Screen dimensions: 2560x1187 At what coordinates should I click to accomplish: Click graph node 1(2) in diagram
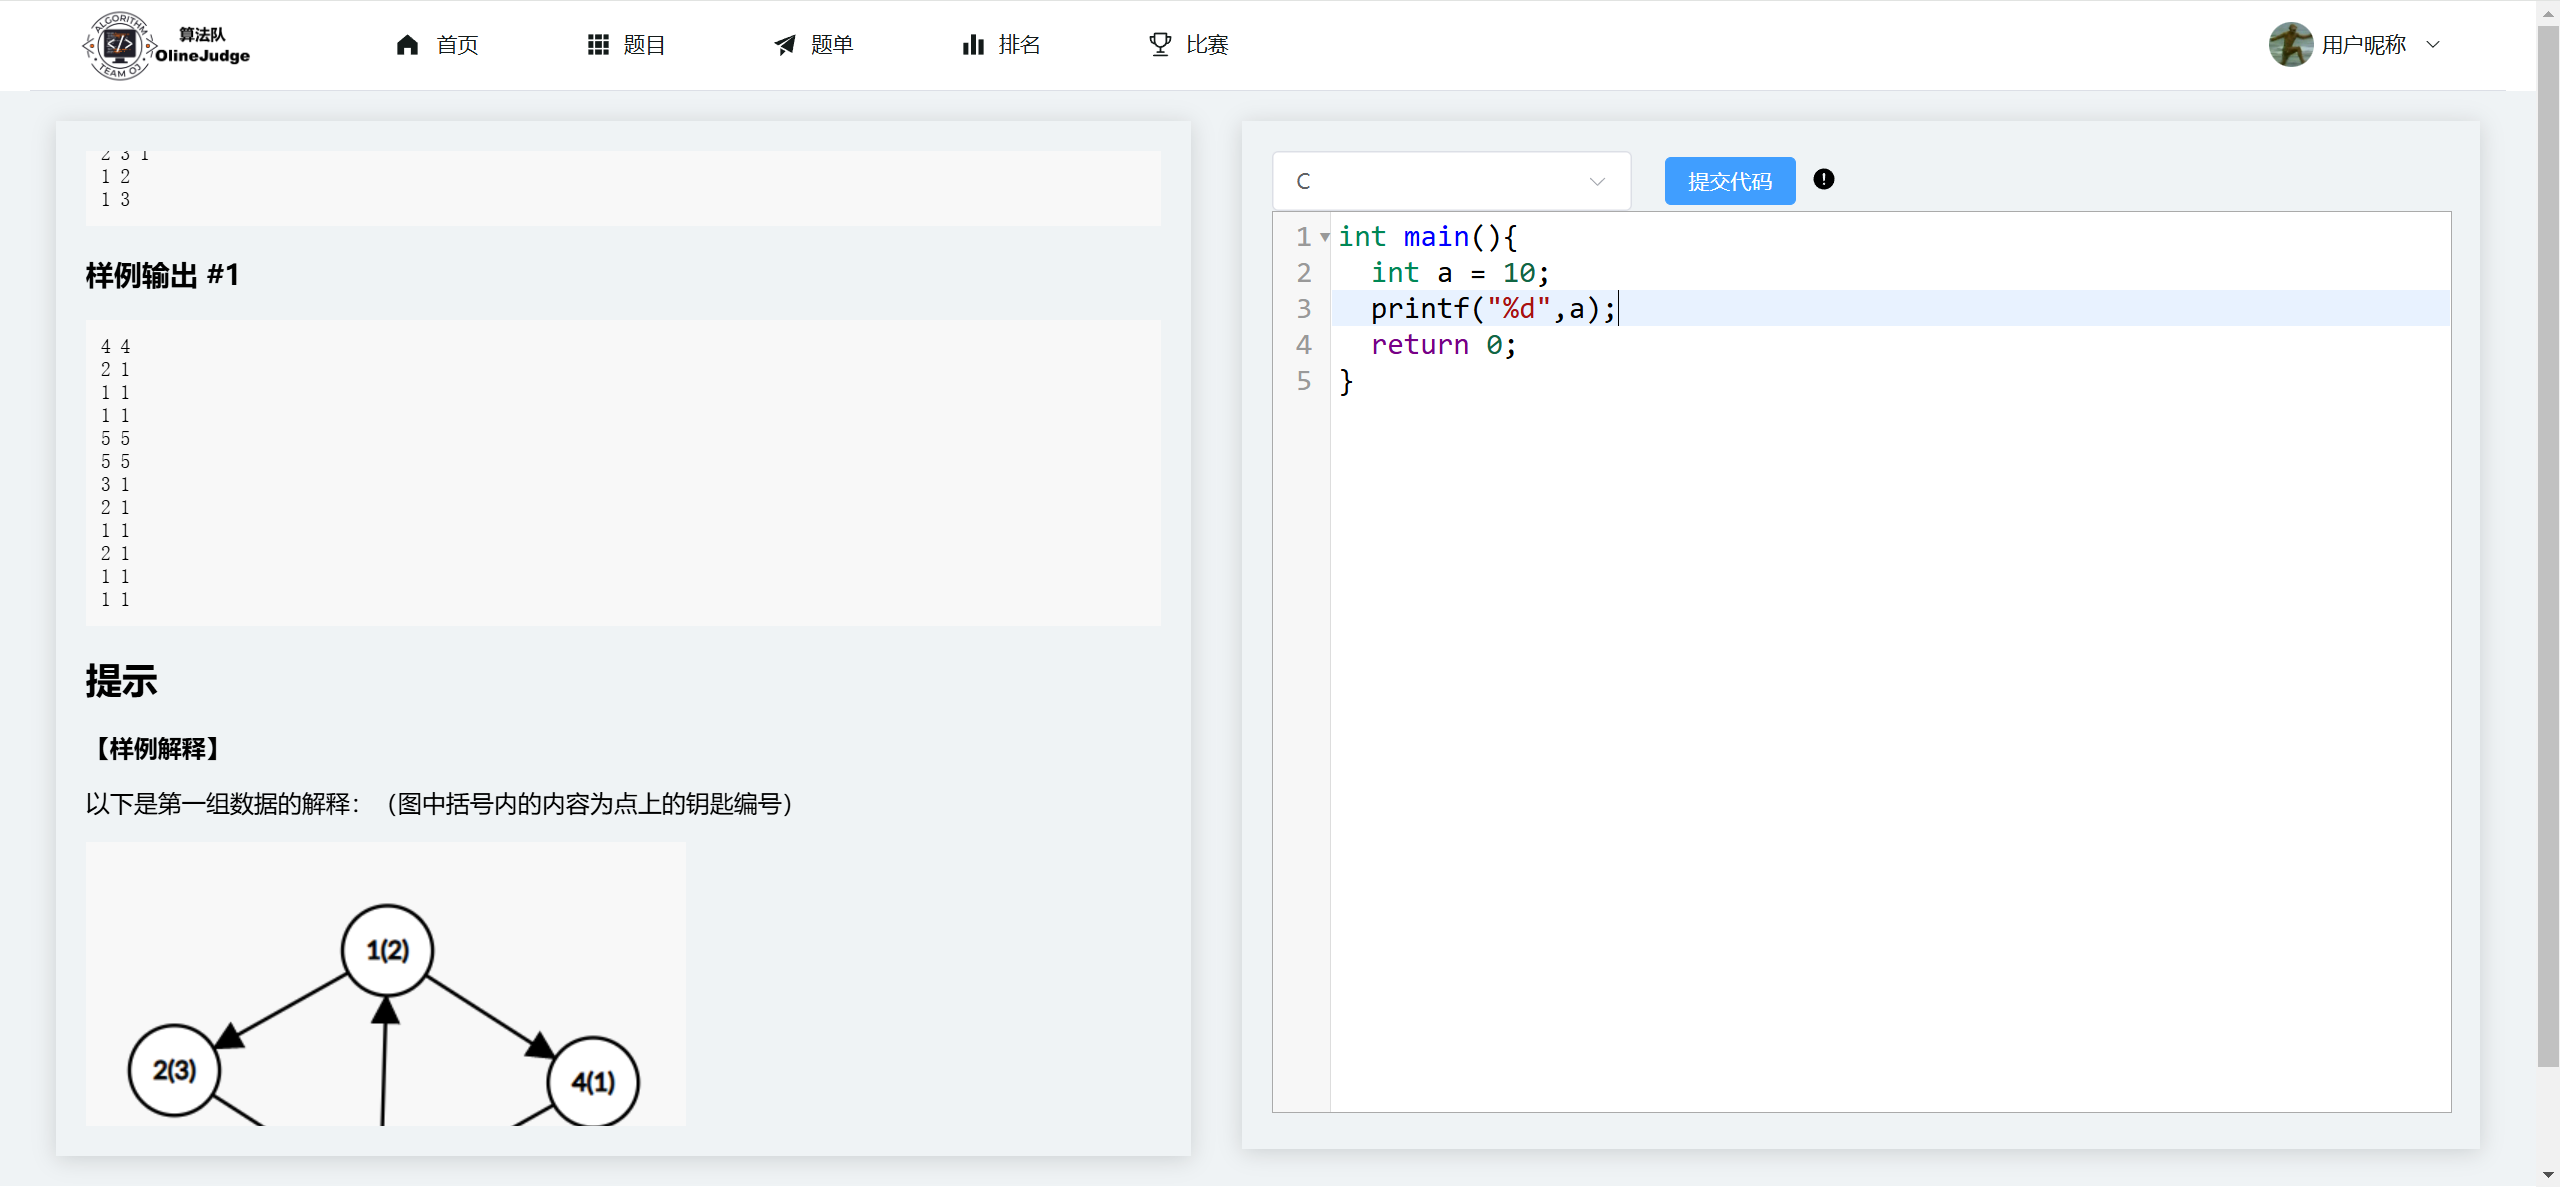[x=388, y=950]
